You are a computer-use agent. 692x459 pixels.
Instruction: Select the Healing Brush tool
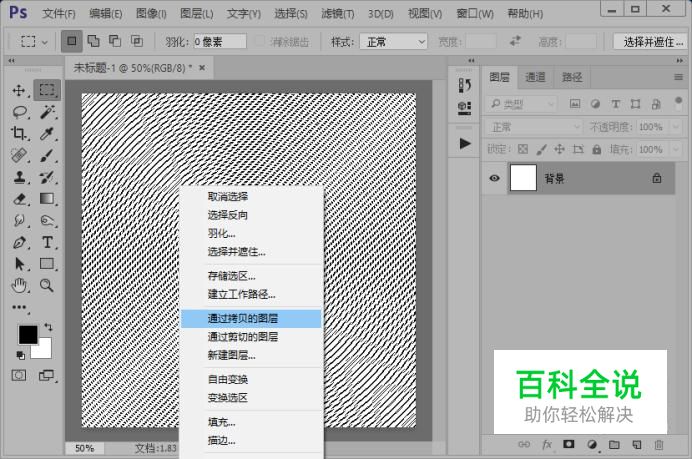point(19,155)
